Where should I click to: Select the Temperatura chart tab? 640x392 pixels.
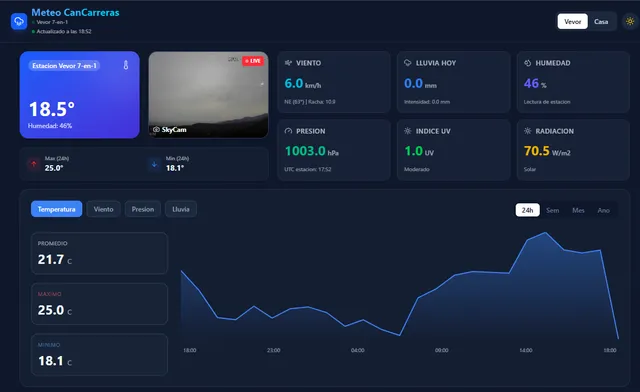point(56,209)
